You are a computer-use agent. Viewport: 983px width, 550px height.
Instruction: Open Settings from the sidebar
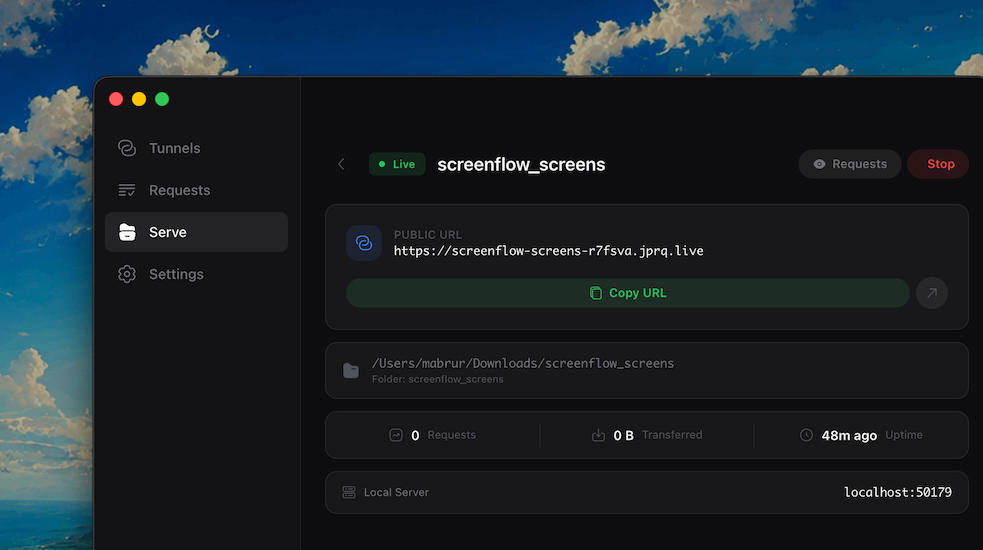click(x=196, y=274)
